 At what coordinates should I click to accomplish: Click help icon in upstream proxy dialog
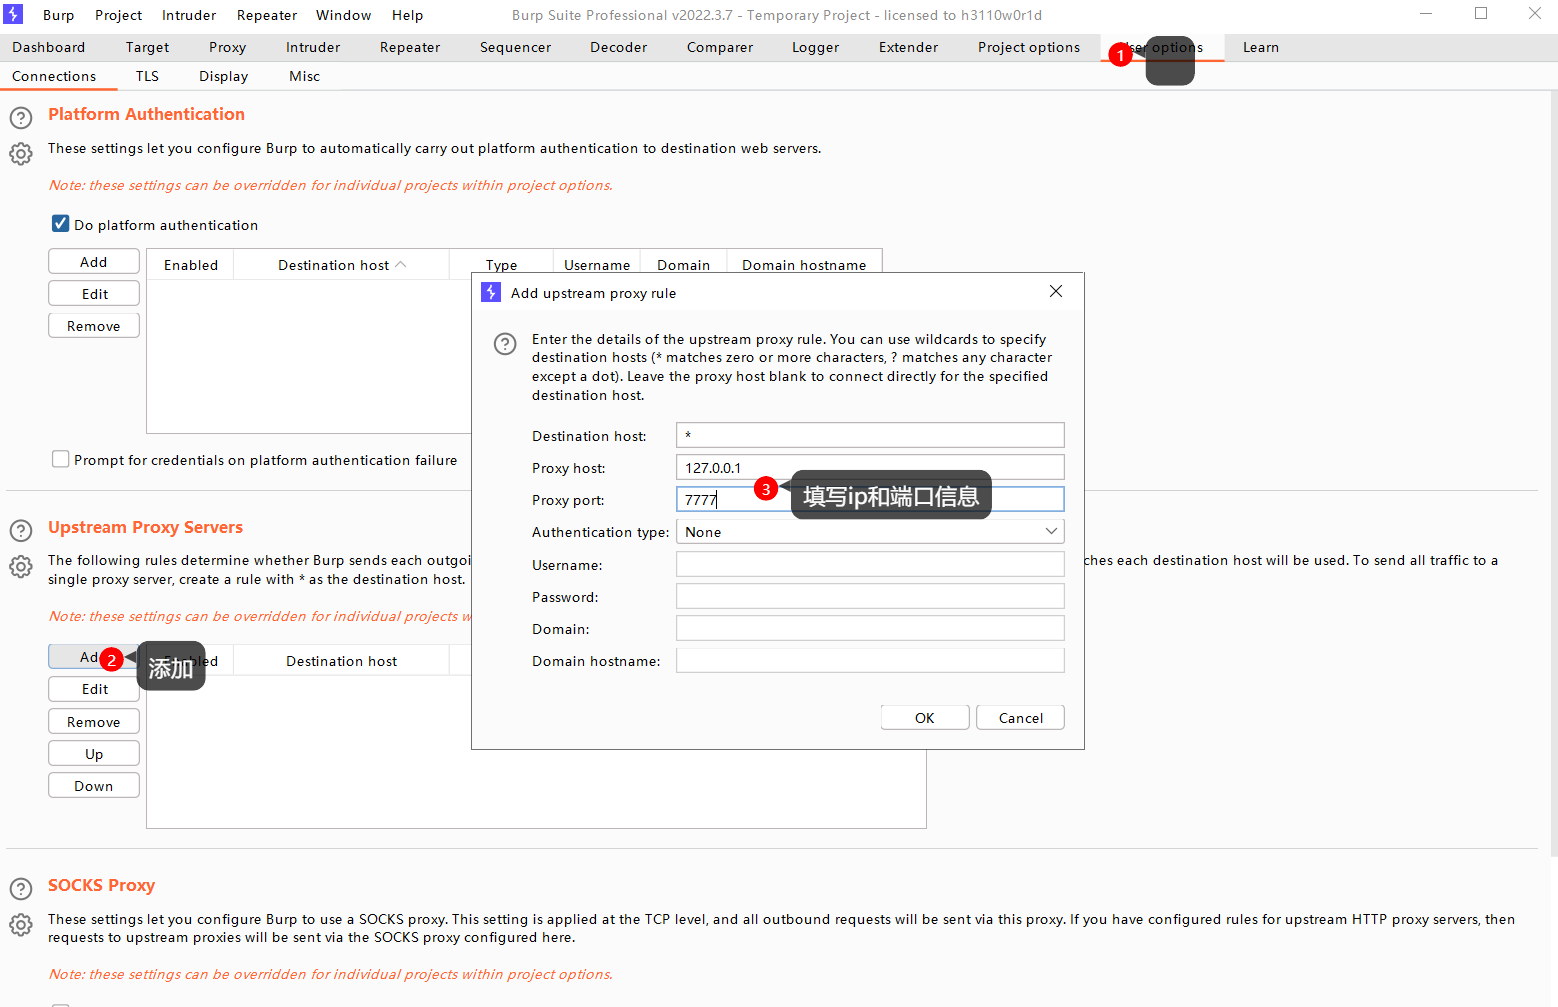pos(505,344)
